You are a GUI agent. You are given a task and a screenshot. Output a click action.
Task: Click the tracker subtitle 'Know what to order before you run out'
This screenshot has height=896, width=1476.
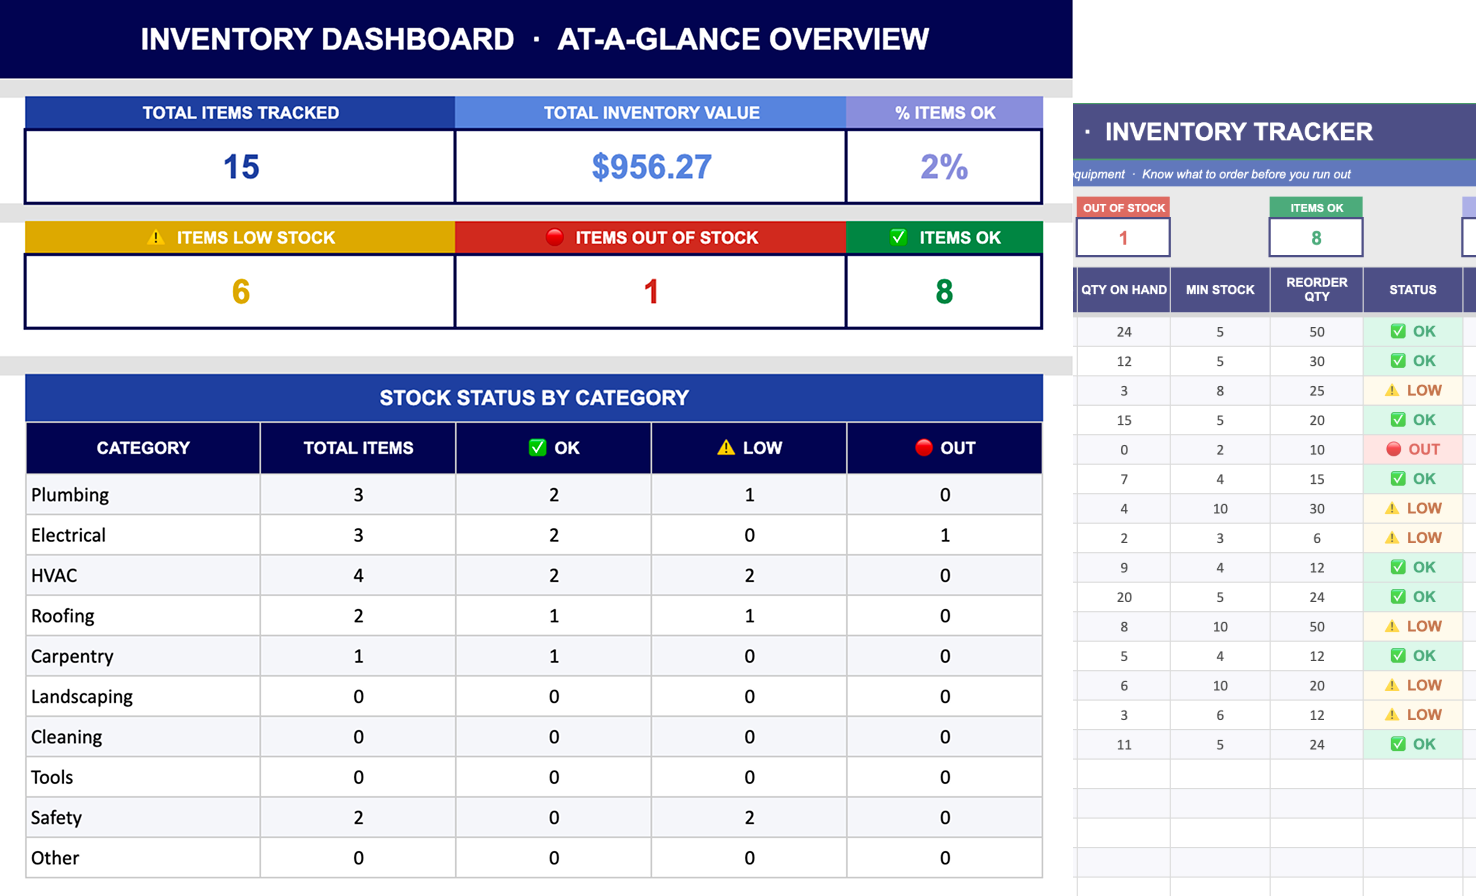pos(1246,174)
